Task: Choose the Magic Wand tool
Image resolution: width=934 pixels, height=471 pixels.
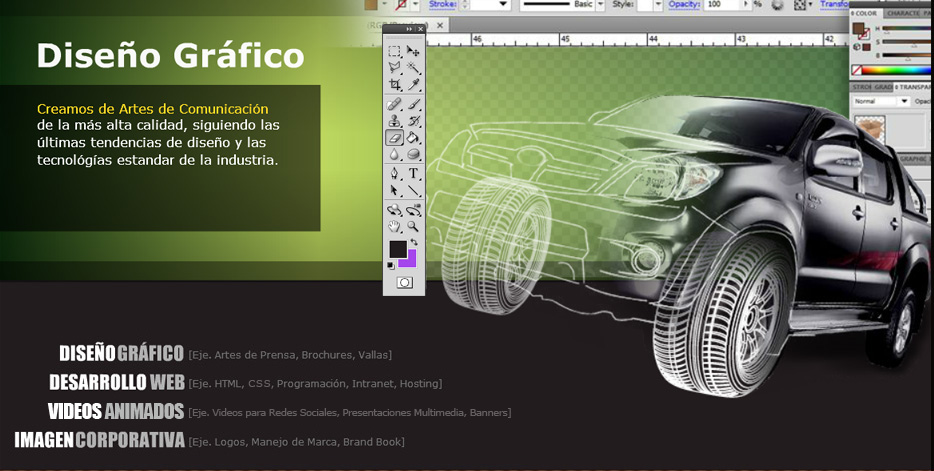Action: (x=413, y=68)
